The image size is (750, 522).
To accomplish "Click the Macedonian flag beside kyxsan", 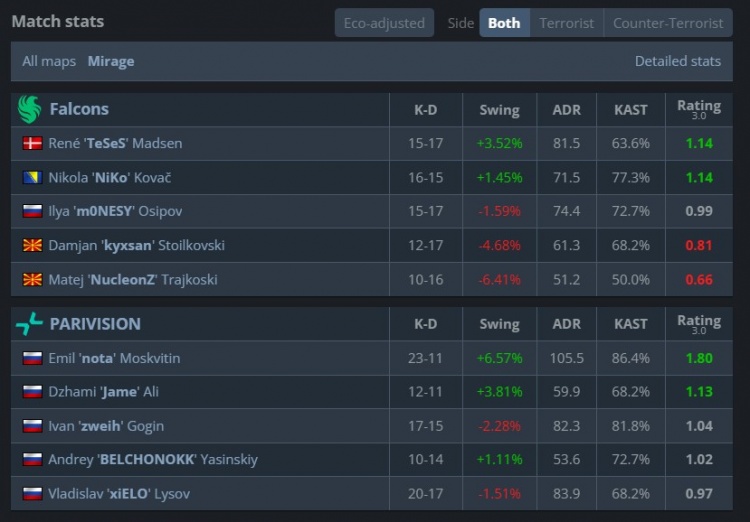I will 32,245.
